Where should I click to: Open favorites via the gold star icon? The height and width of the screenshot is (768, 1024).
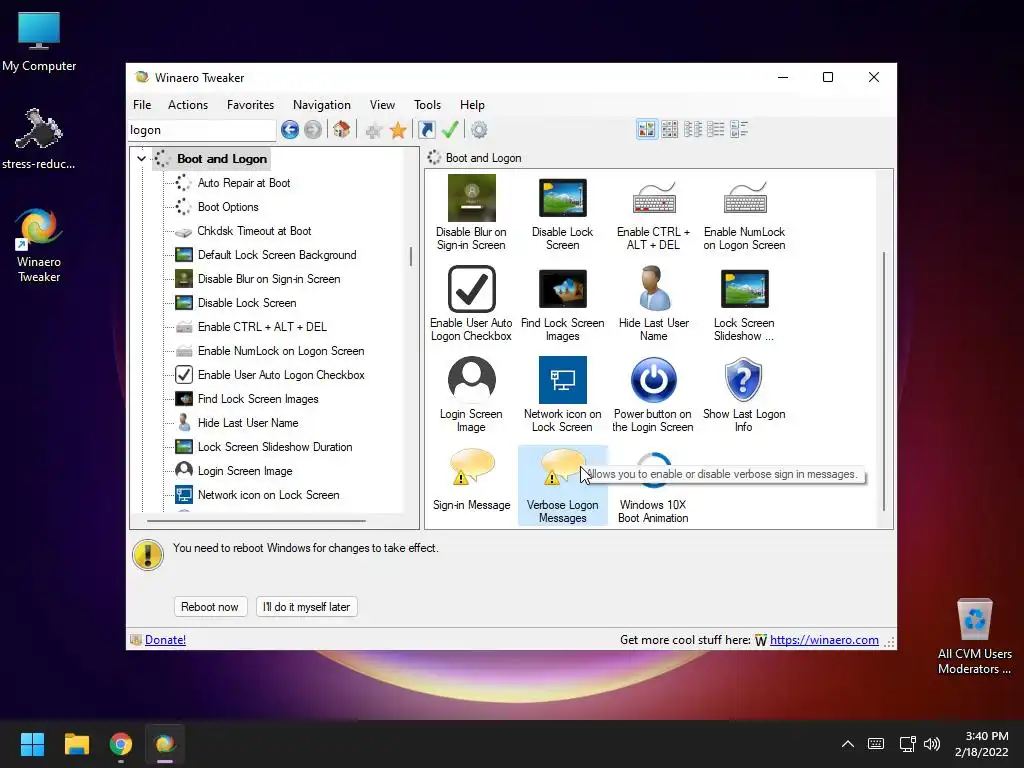click(x=398, y=131)
